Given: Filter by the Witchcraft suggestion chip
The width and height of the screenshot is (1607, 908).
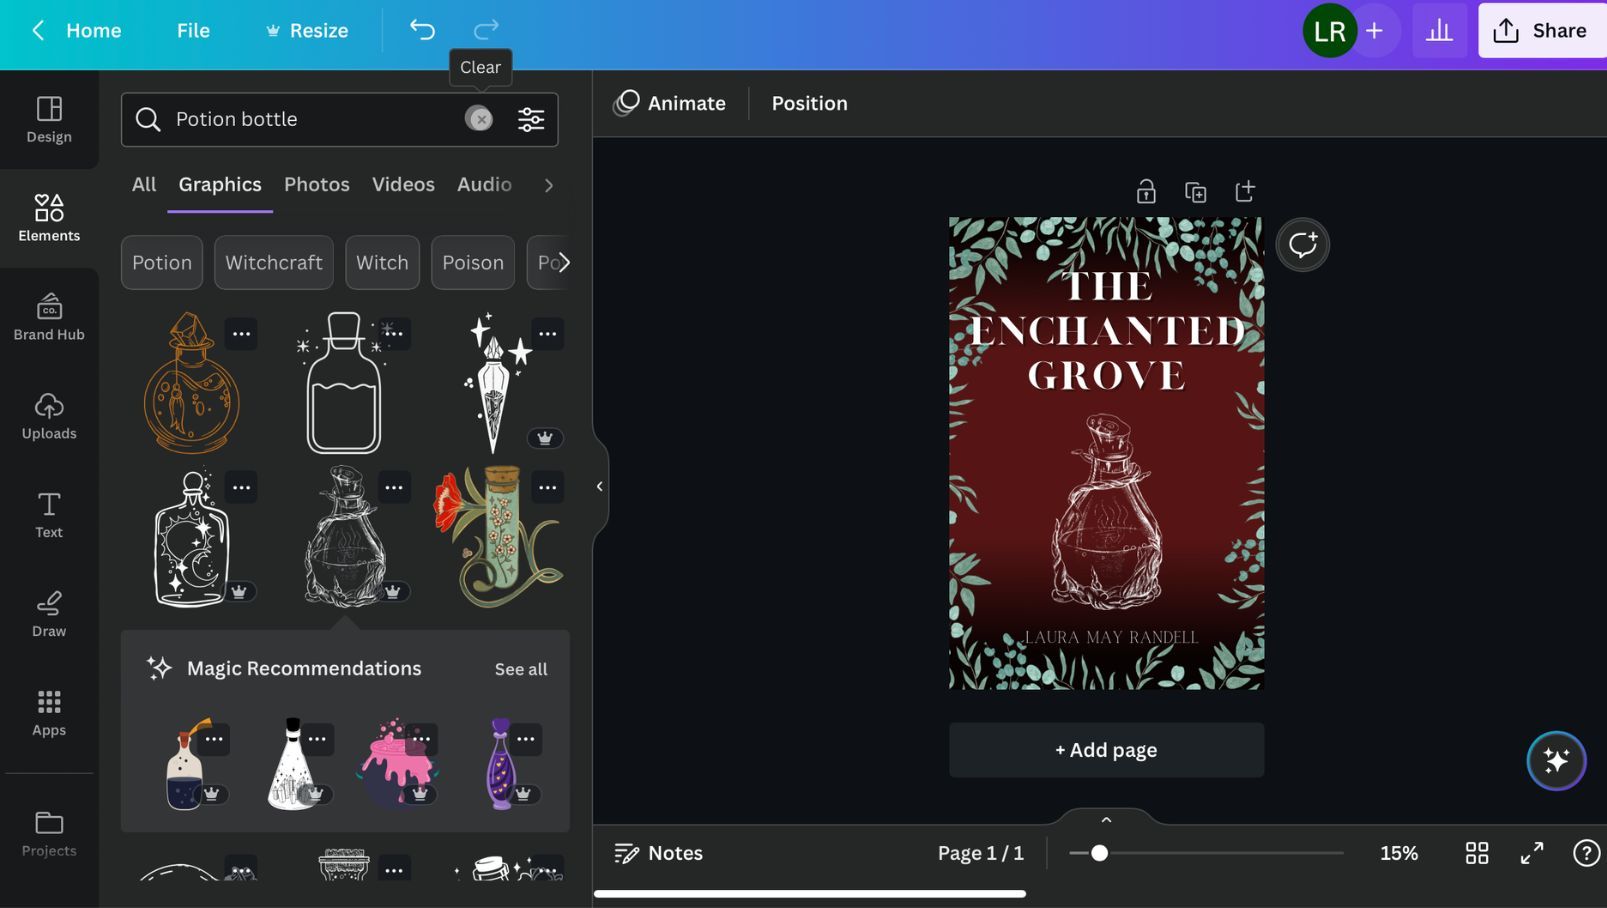Looking at the screenshot, I should pos(273,263).
